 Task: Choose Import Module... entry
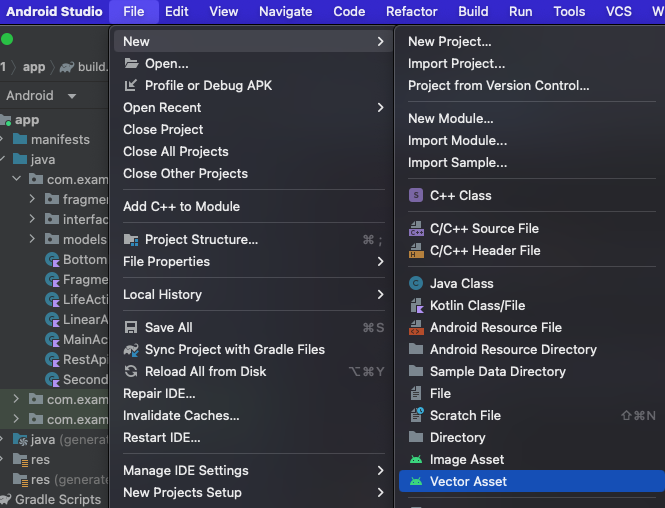point(457,141)
